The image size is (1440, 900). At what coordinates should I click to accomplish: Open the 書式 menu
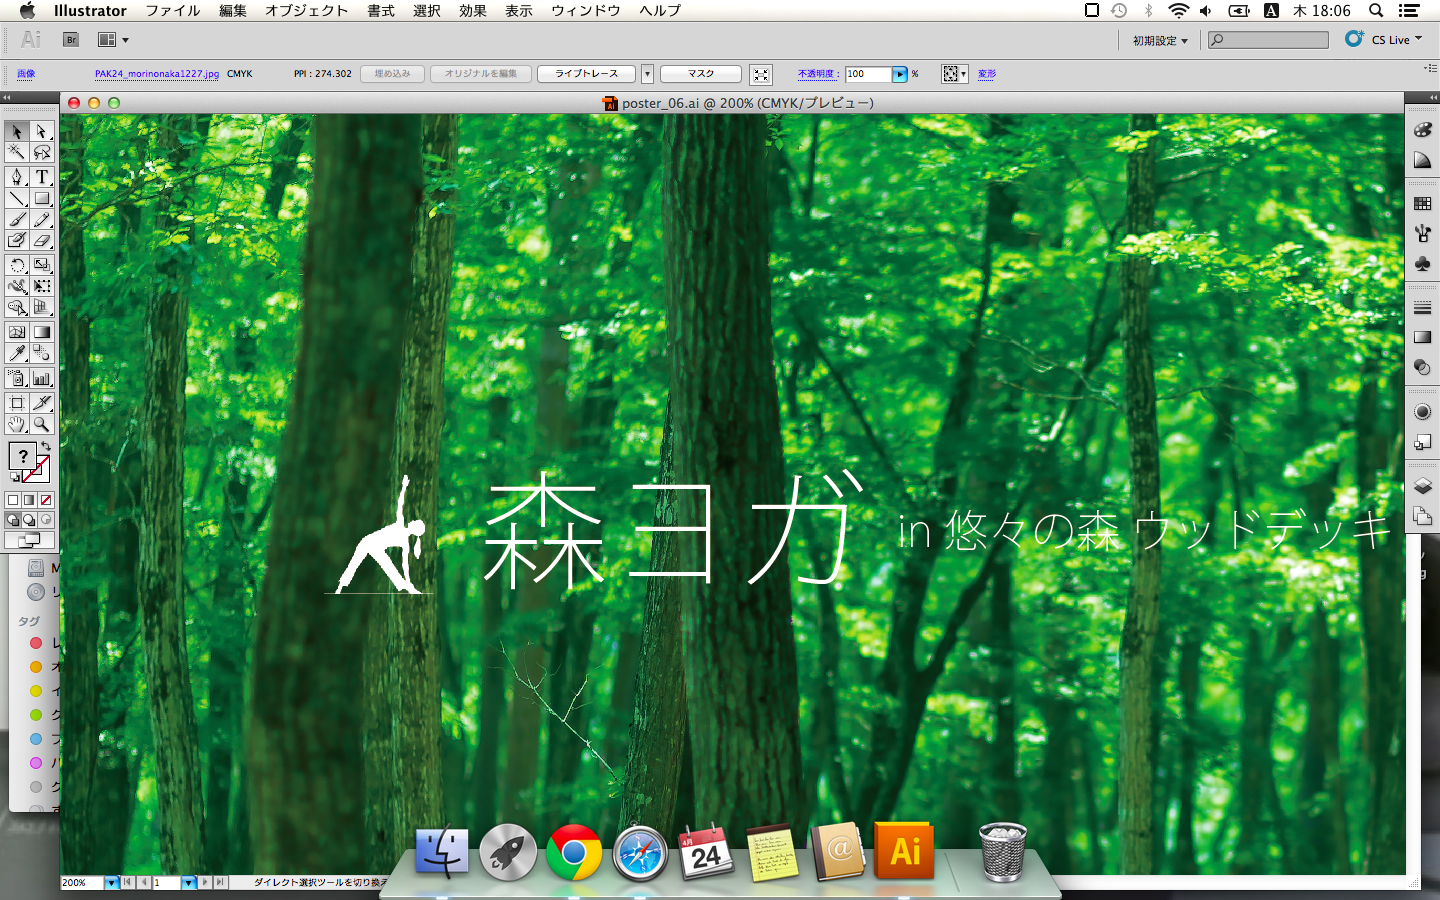tap(381, 11)
